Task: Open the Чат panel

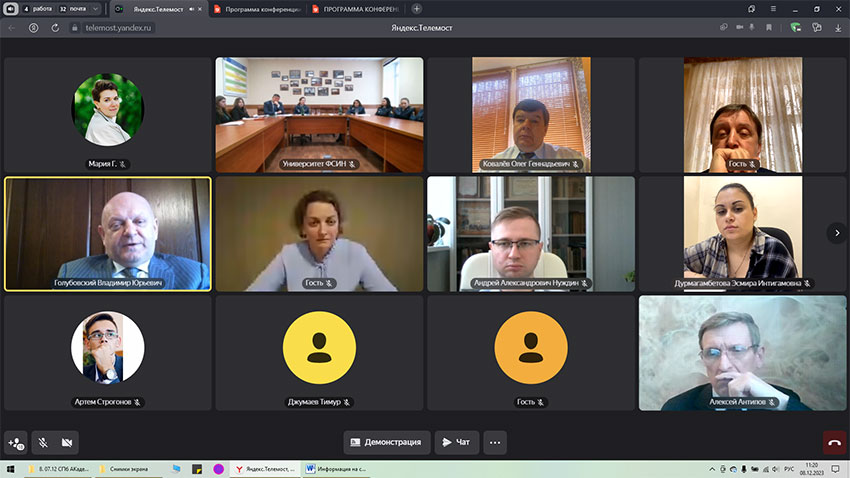Action: click(456, 442)
